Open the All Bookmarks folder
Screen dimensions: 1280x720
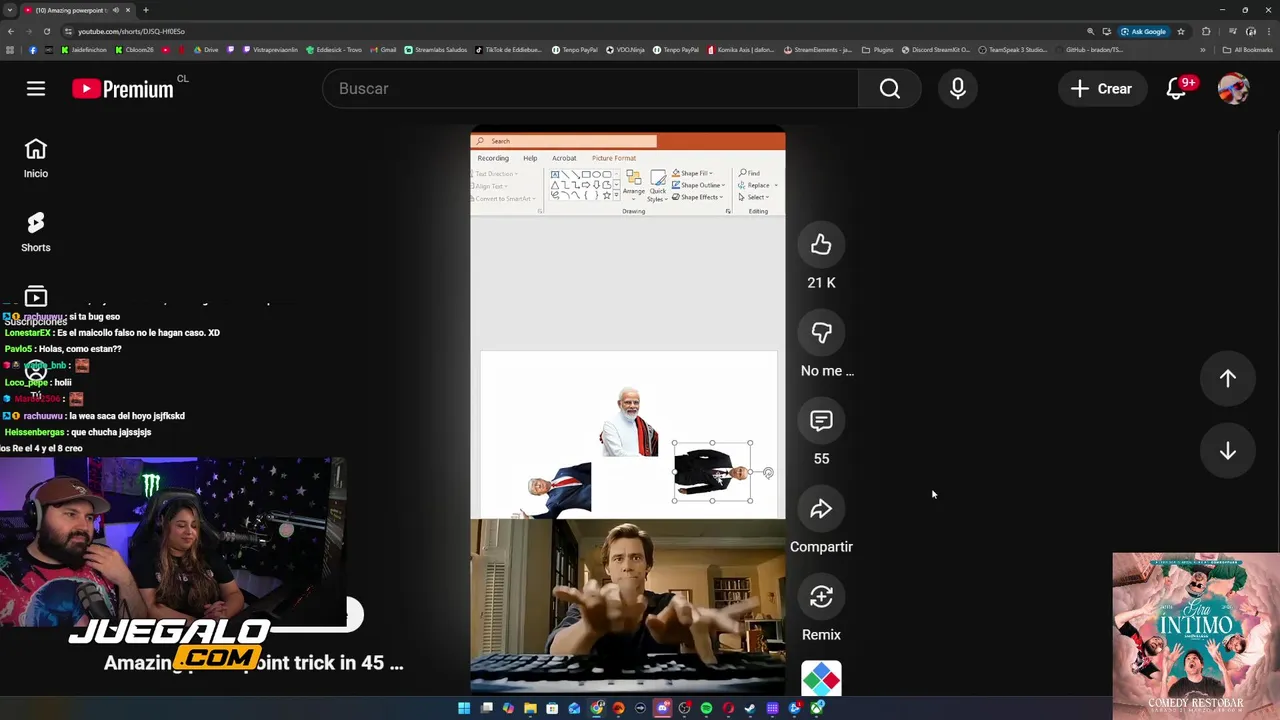point(1247,49)
